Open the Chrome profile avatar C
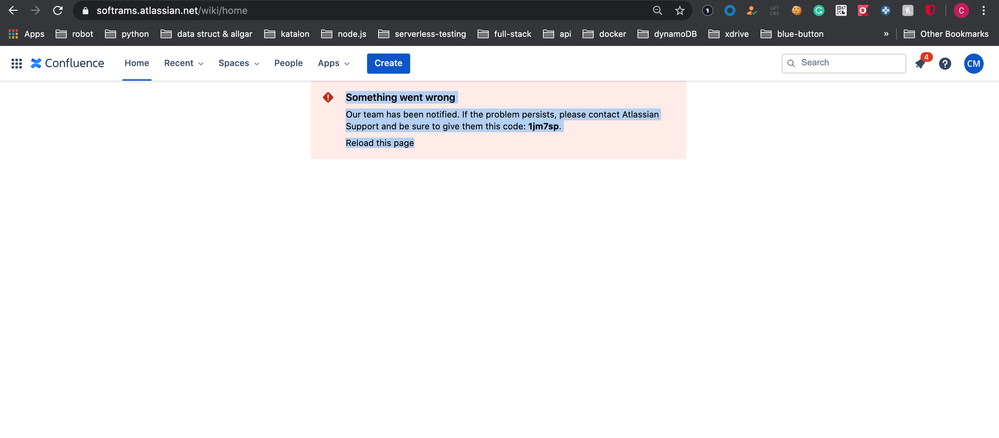 pyautogui.click(x=961, y=10)
